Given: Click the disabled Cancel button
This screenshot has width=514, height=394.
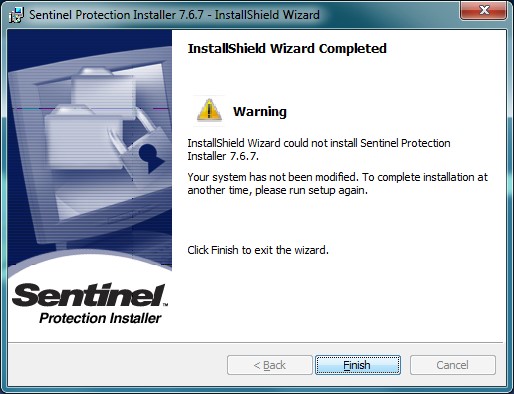Looking at the screenshot, I should coord(453,365).
